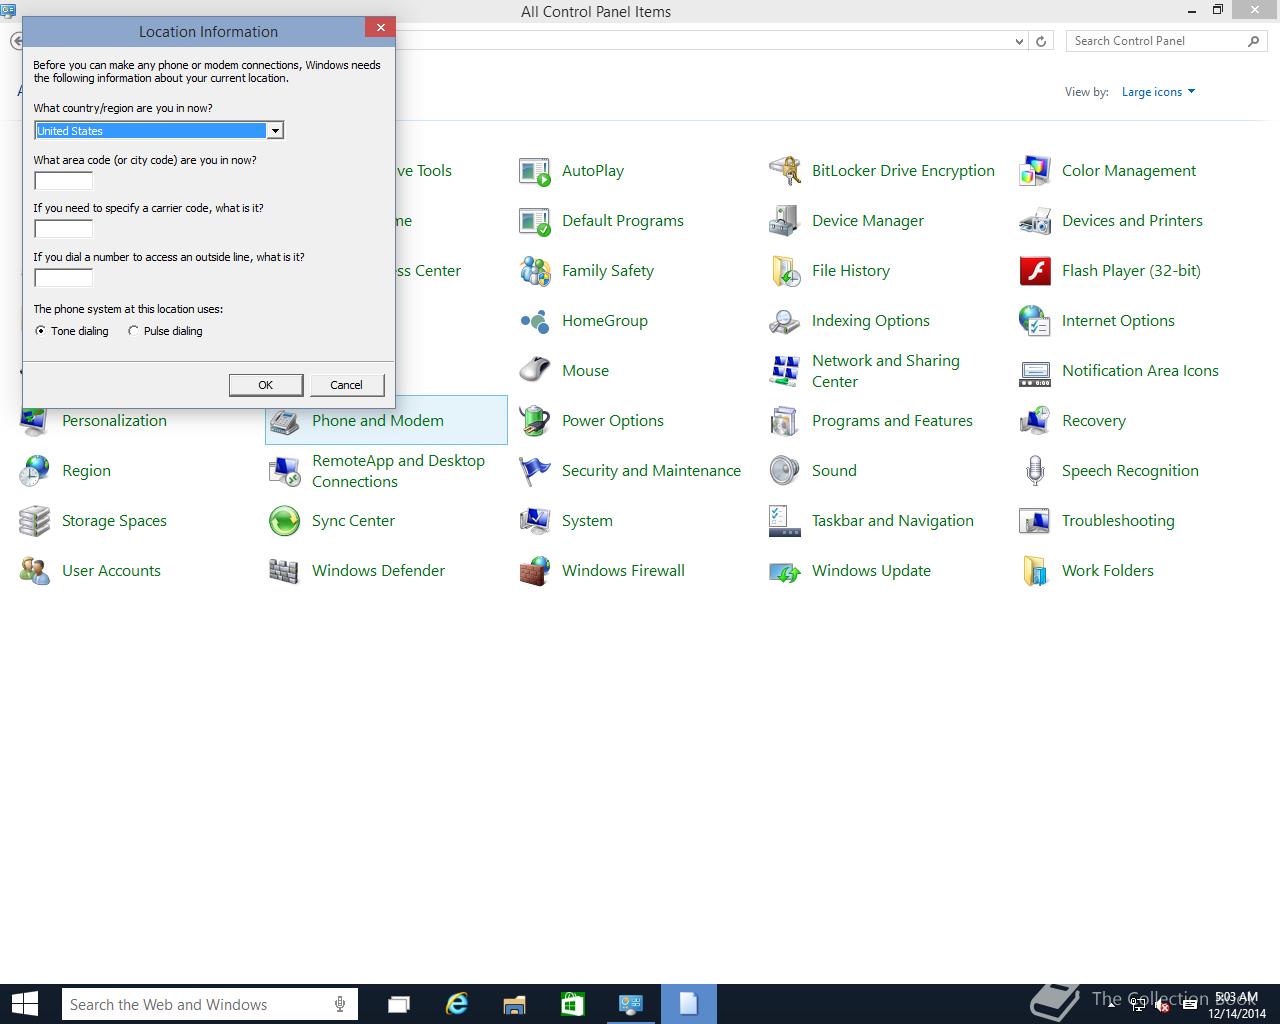Open RemoteApp and Desktop Connections link
This screenshot has height=1024, width=1280.
click(398, 471)
